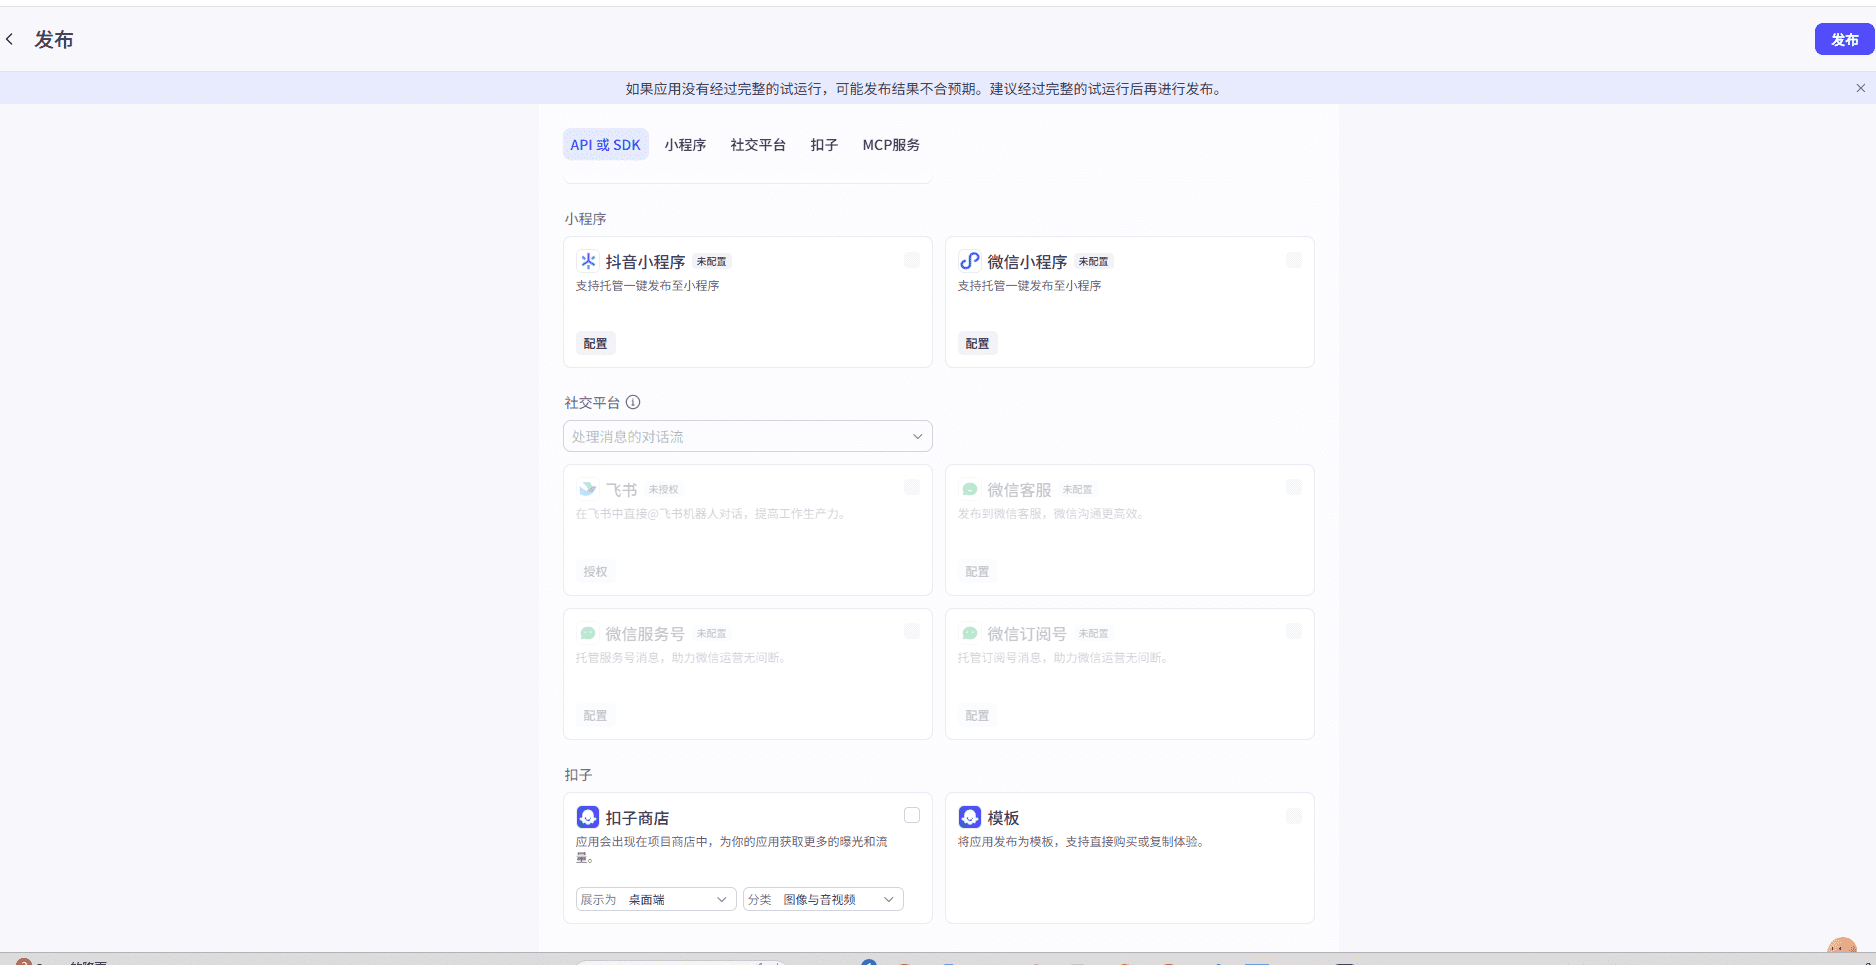Click the 微信小程序 logo icon
This screenshot has width=1876, height=965.
pyautogui.click(x=969, y=261)
